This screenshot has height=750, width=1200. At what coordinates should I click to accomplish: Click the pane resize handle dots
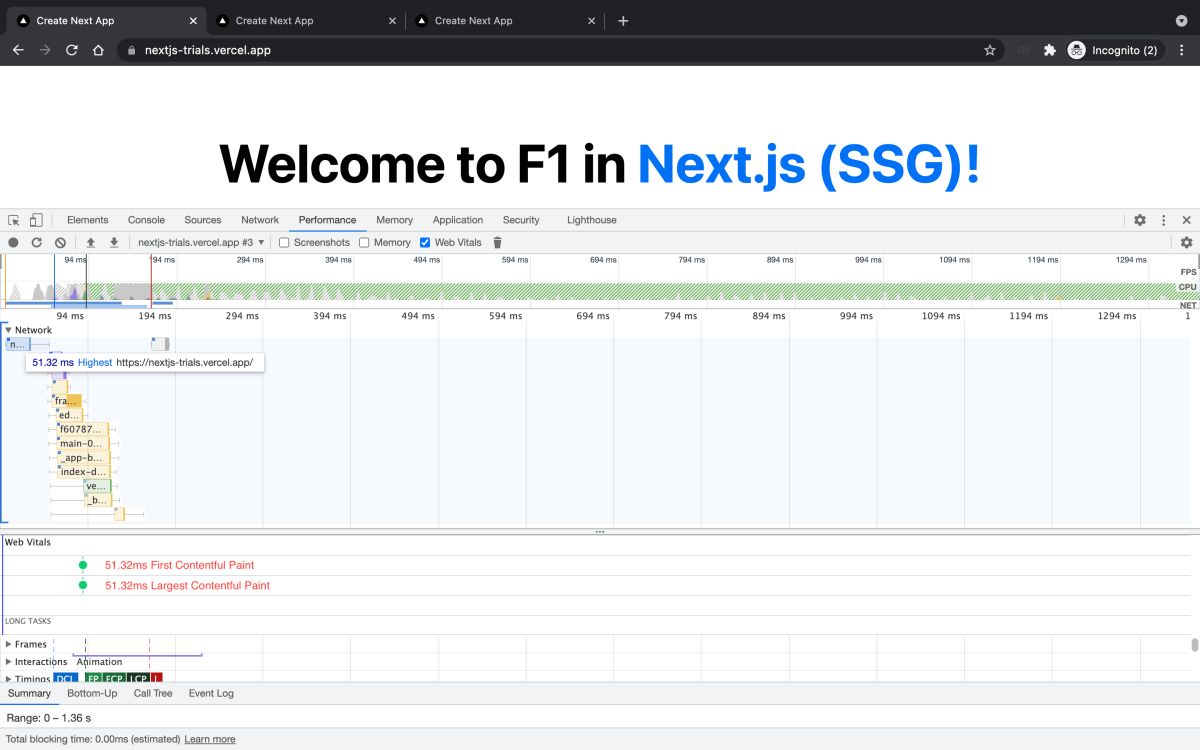coord(600,532)
